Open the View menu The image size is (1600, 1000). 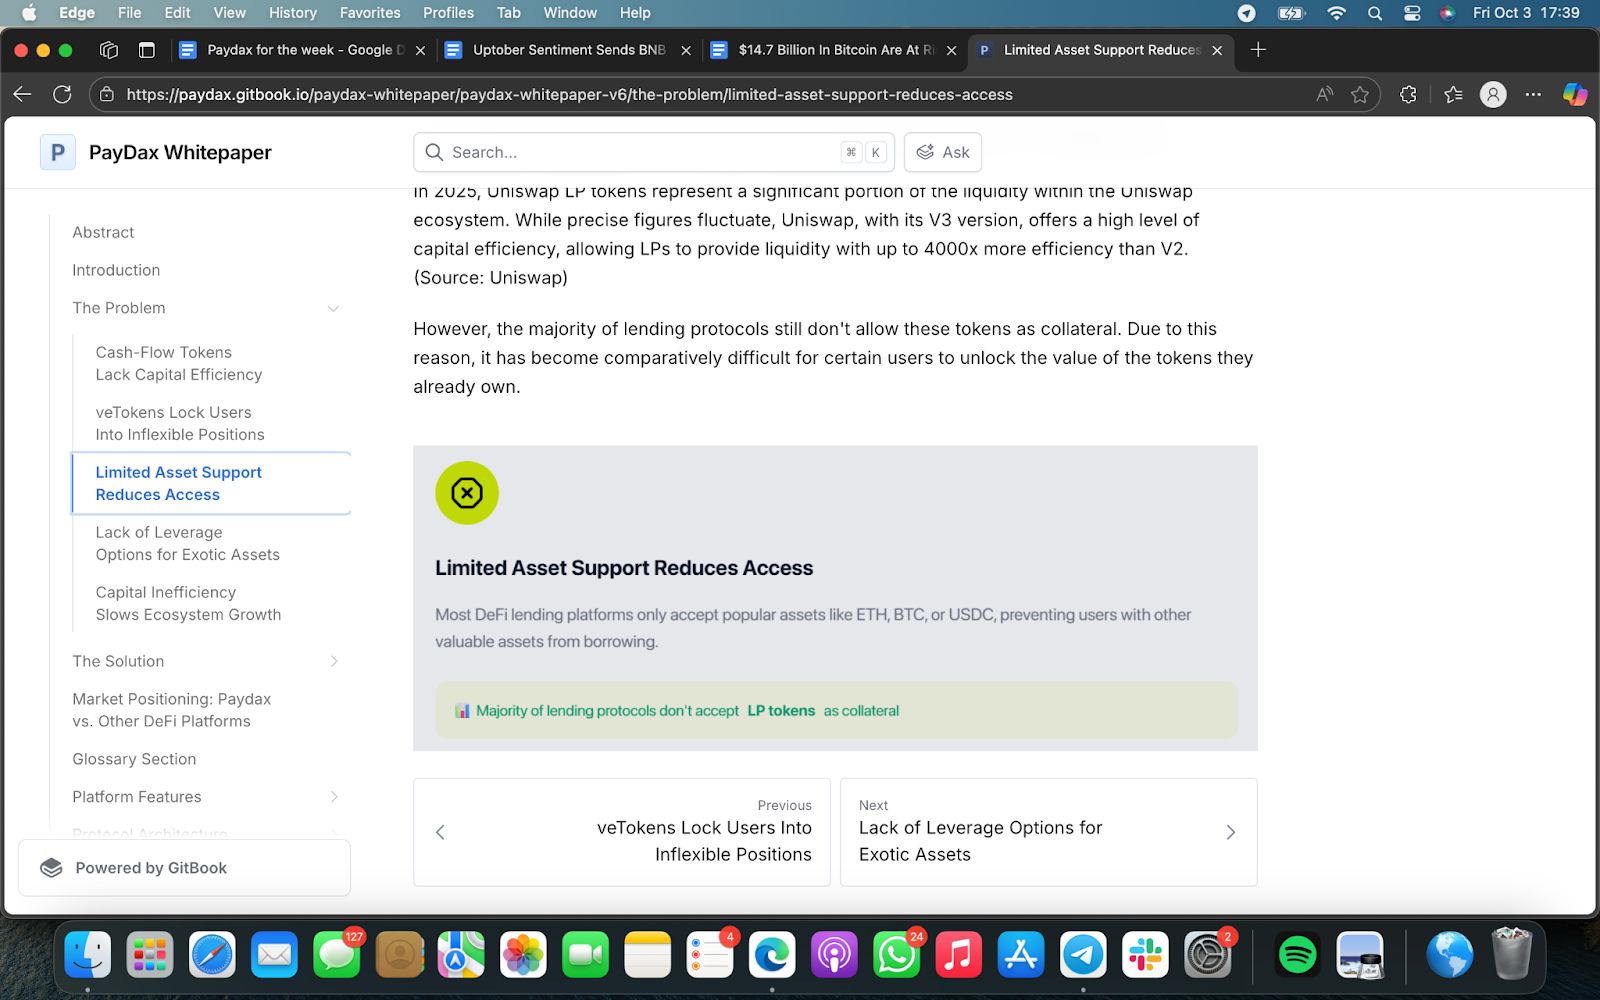(229, 13)
